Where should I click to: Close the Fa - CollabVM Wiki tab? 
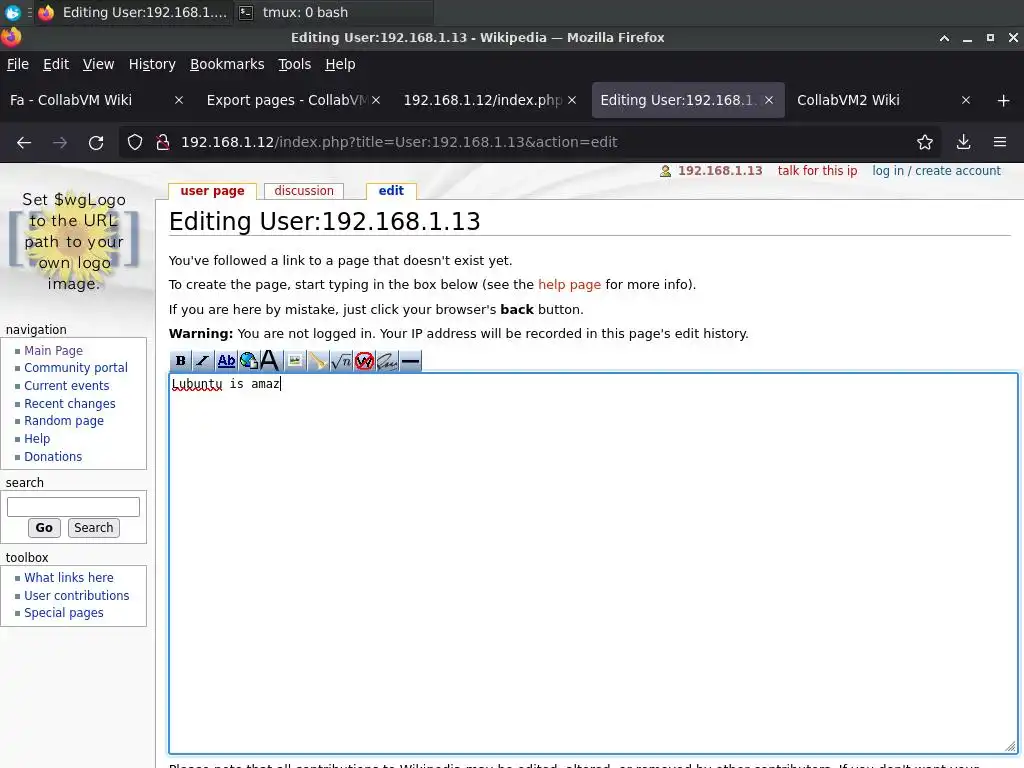(179, 101)
